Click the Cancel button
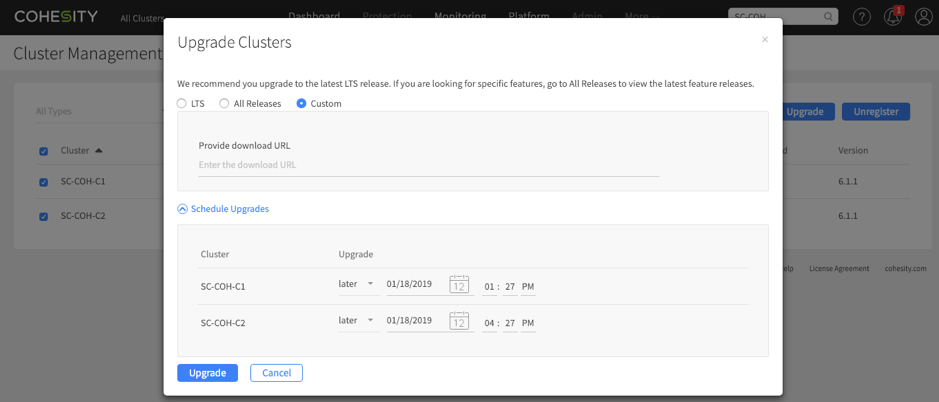Viewport: 939px width, 402px height. click(x=276, y=373)
